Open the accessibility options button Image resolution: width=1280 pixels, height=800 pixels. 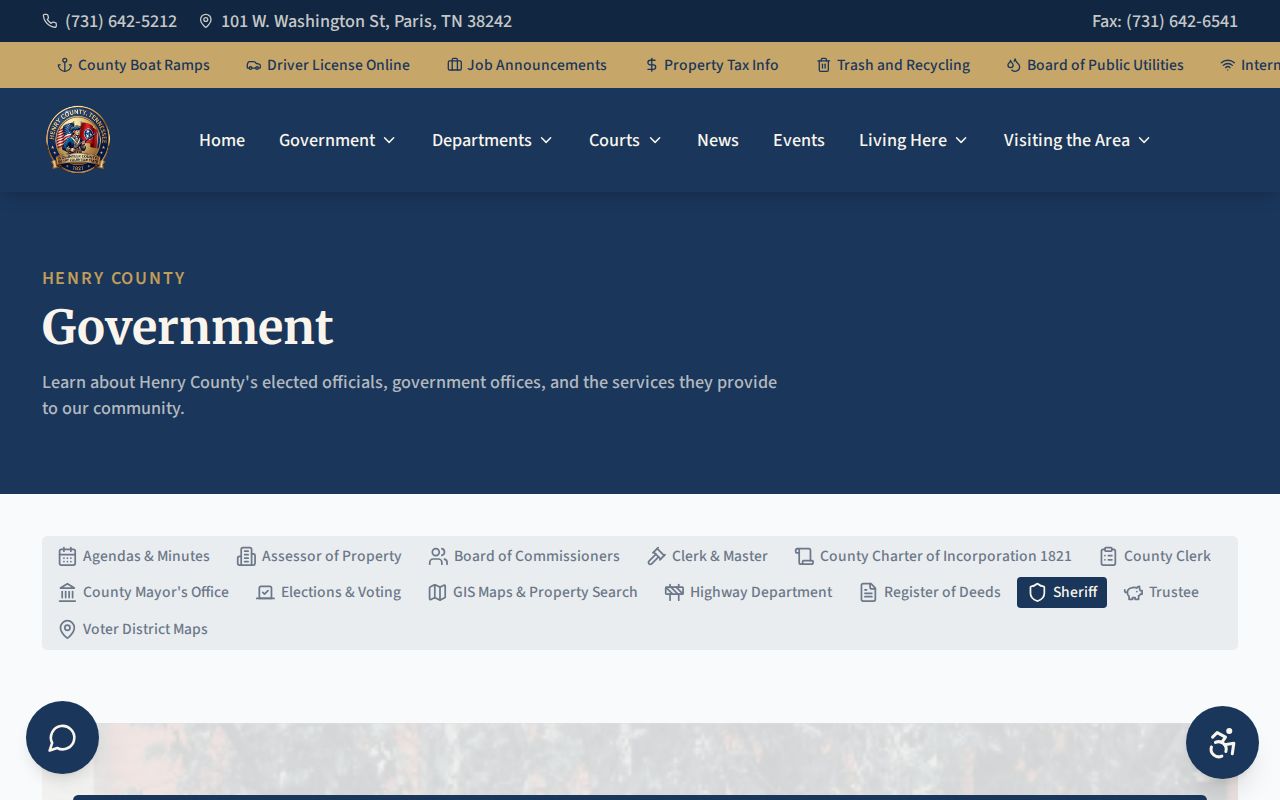pos(1222,742)
